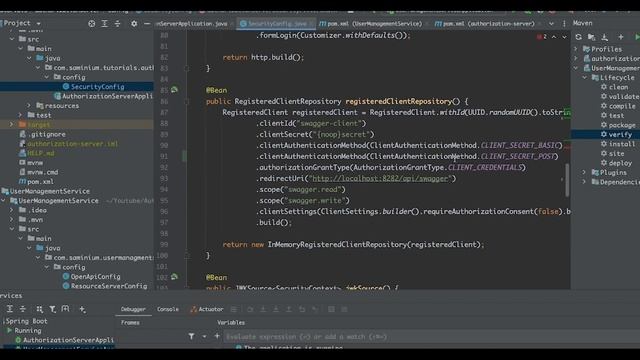Image resolution: width=640 pixels, height=360 pixels.
Task: Switch to Console tab in Services
Action: [168, 309]
